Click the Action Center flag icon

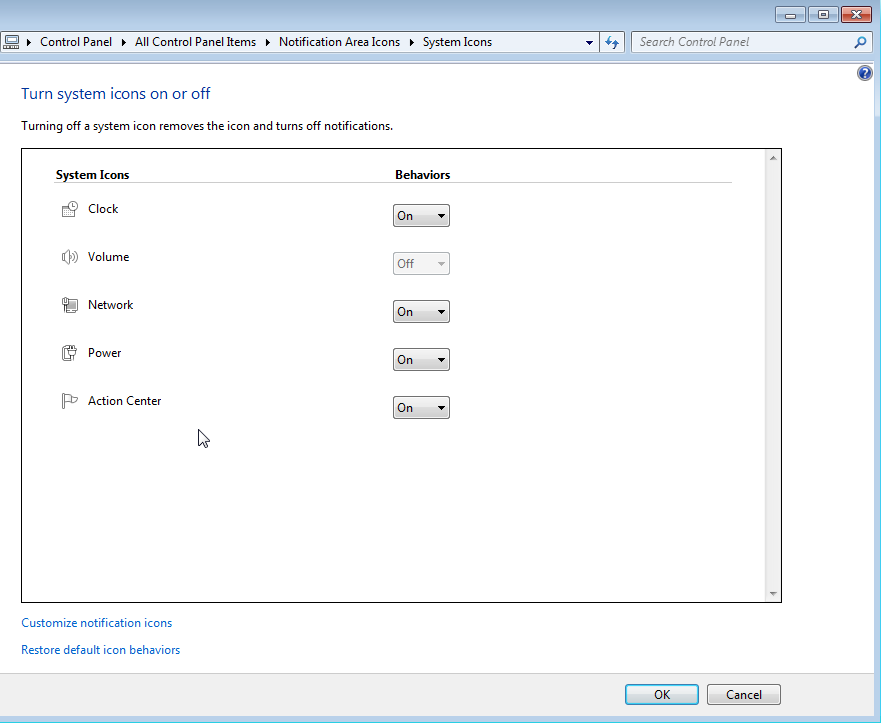tap(69, 400)
